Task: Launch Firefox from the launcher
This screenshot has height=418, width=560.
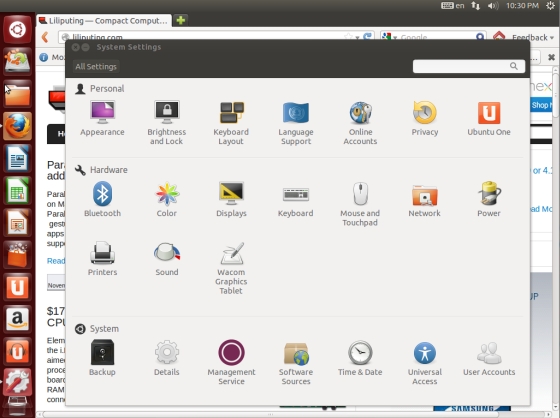Action: coord(17,126)
